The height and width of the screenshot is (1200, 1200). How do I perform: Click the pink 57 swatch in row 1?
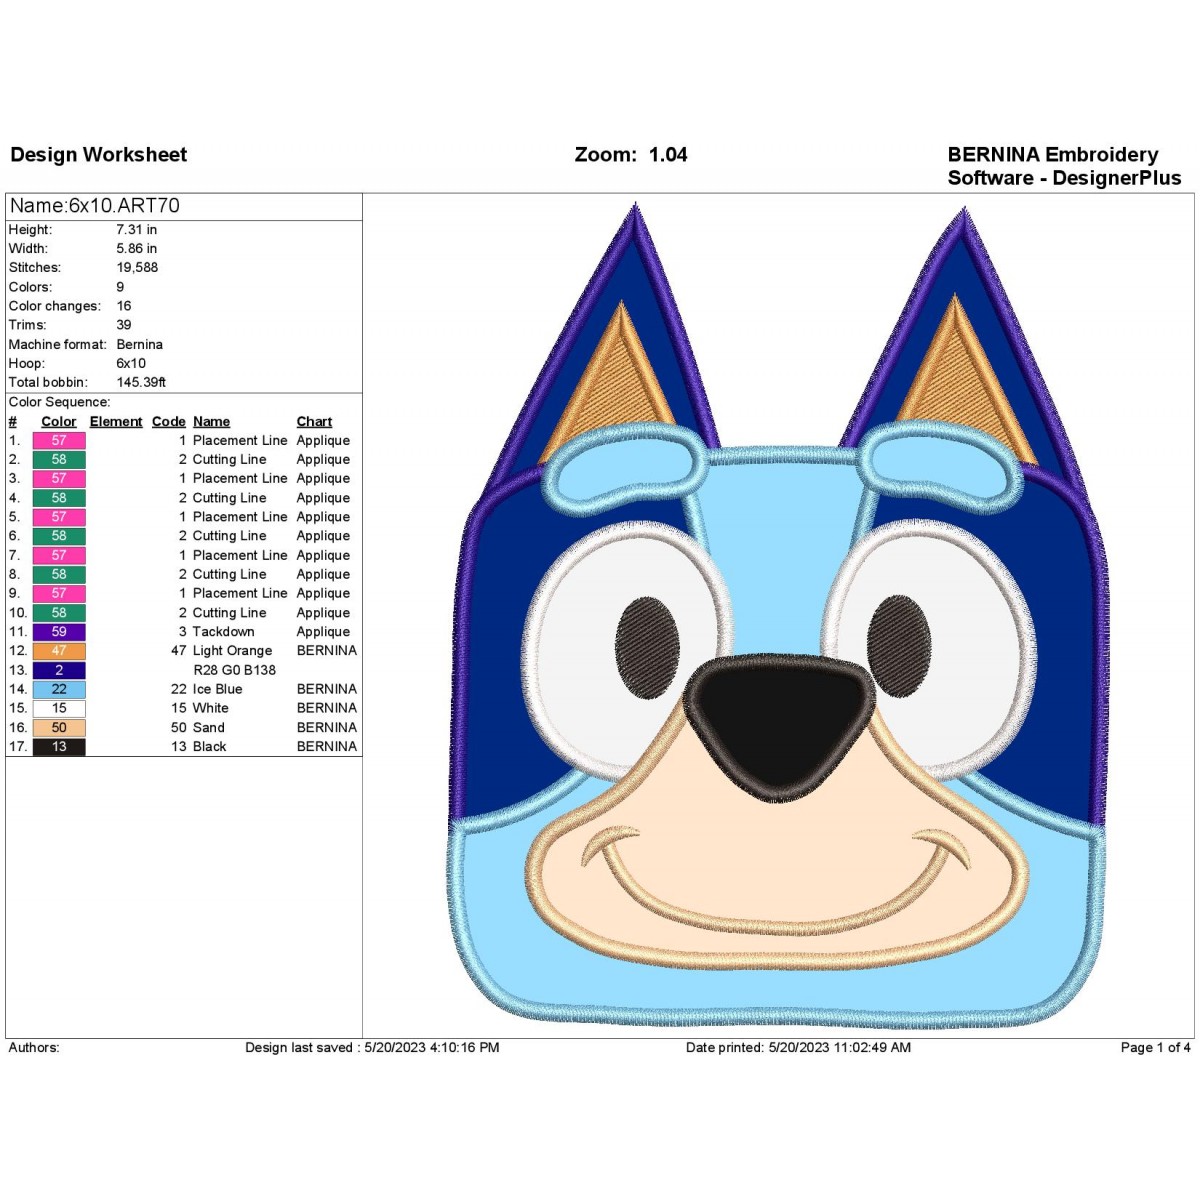(59, 441)
